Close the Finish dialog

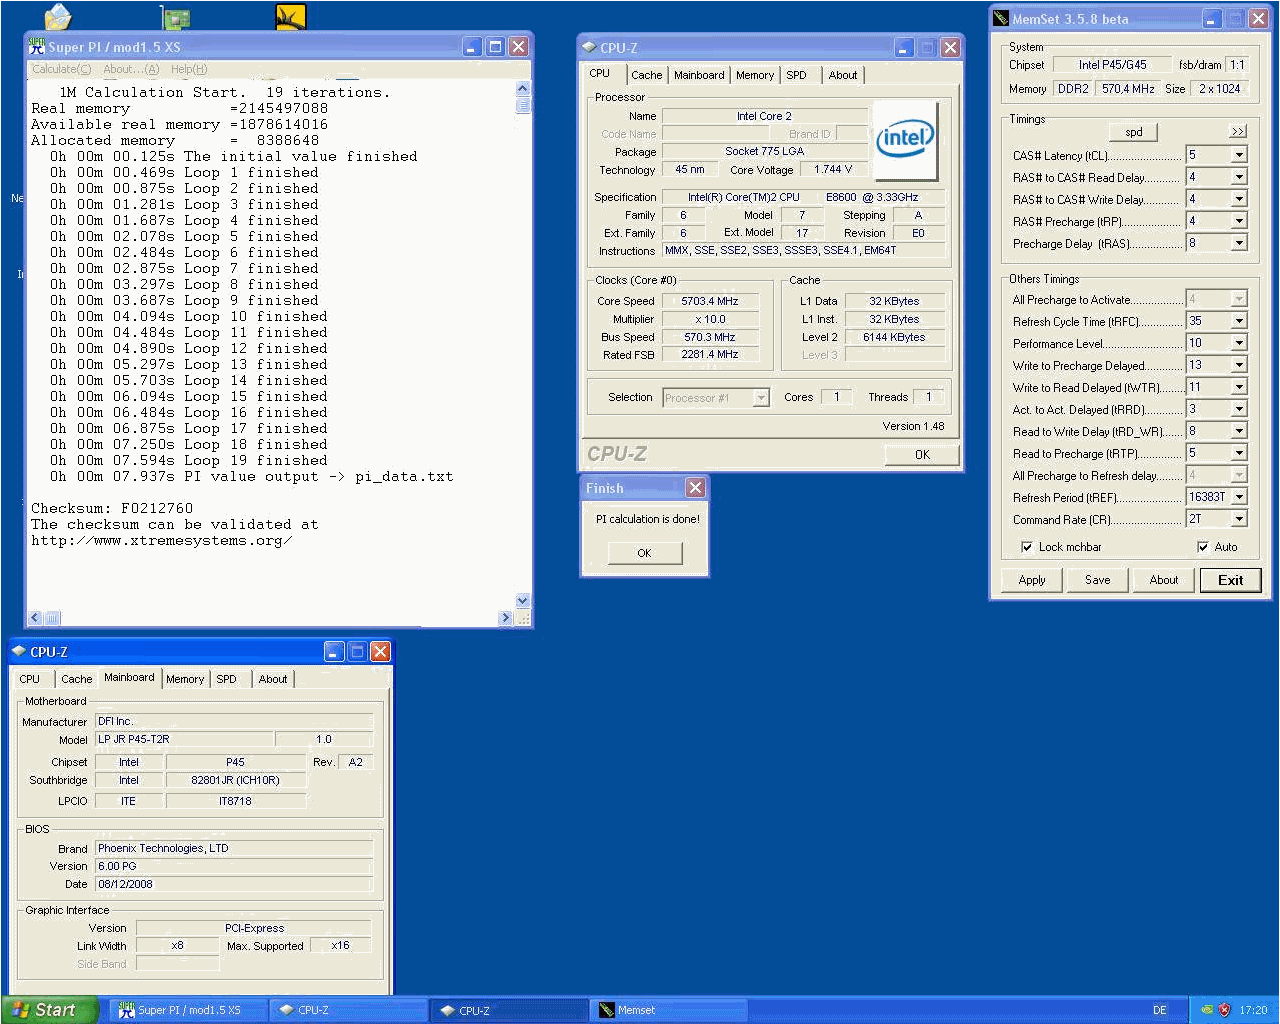[x=695, y=488]
